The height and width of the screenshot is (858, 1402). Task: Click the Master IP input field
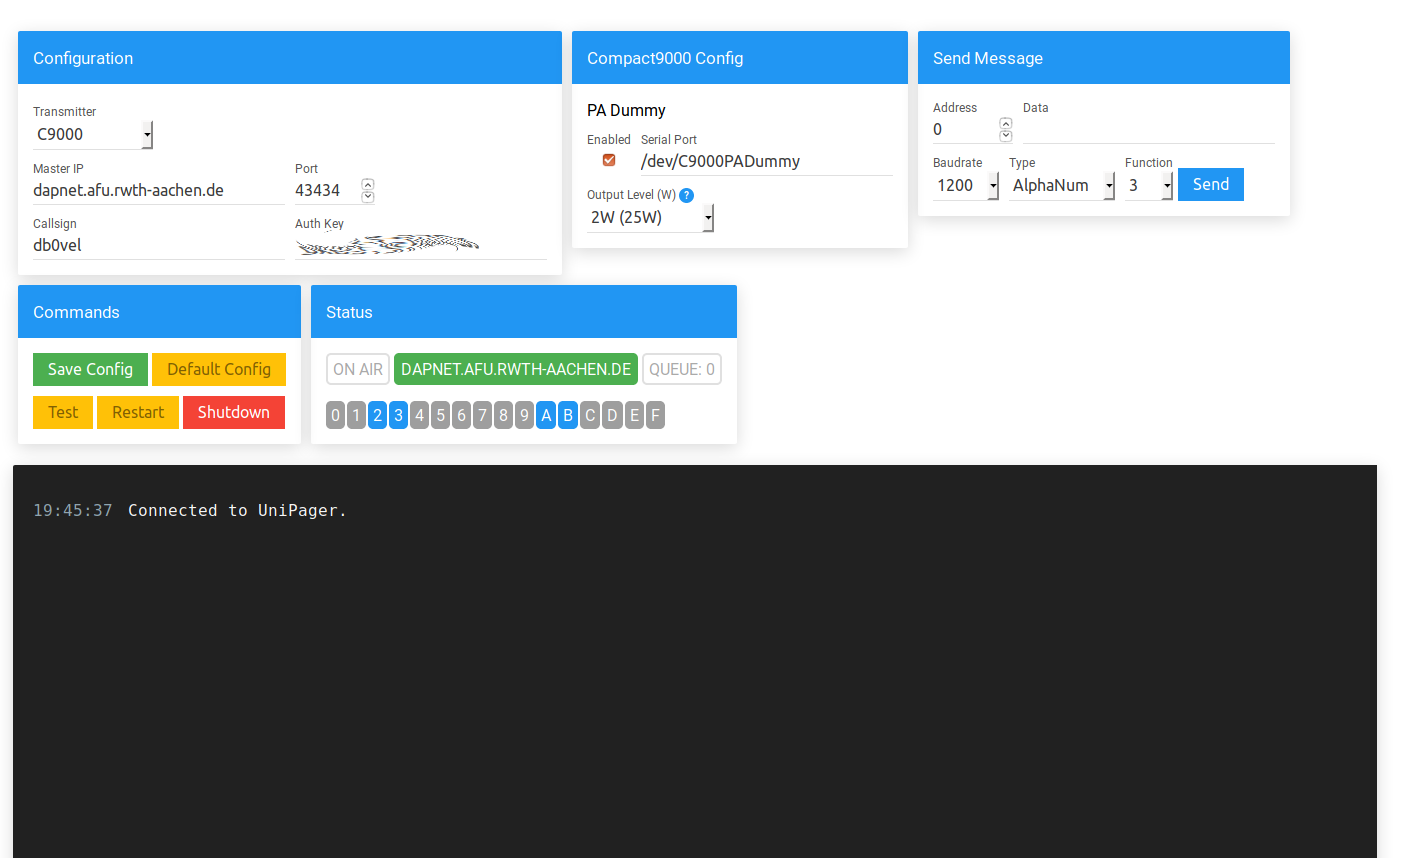(x=158, y=190)
